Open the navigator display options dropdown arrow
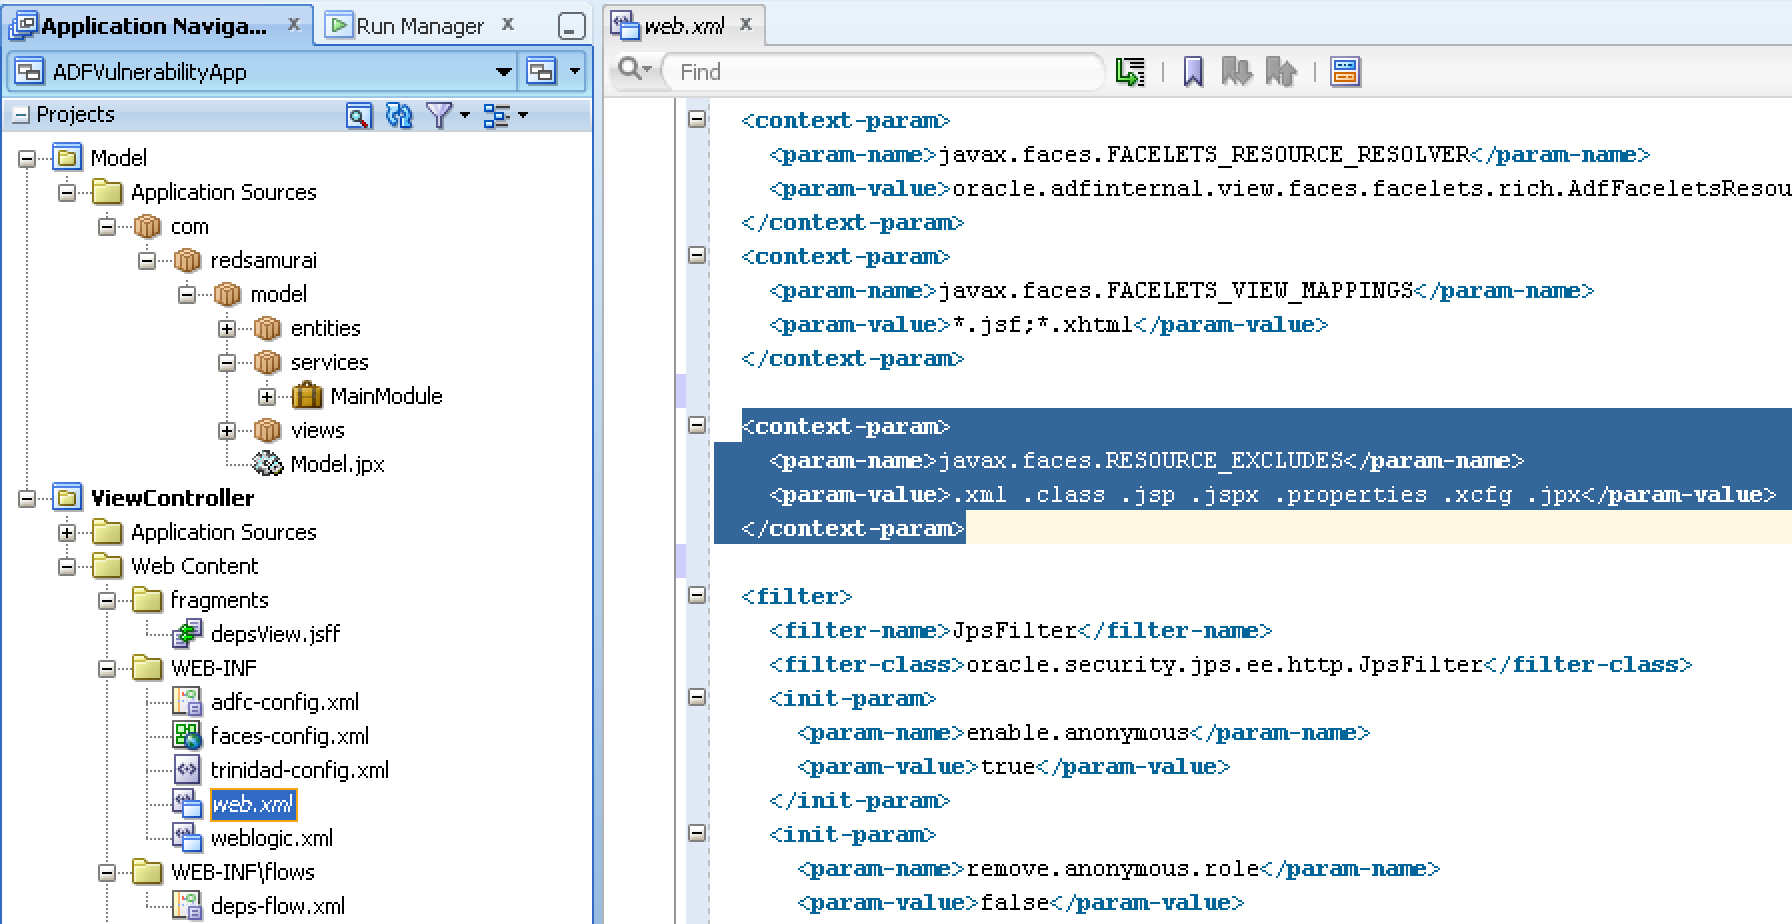 click(522, 116)
